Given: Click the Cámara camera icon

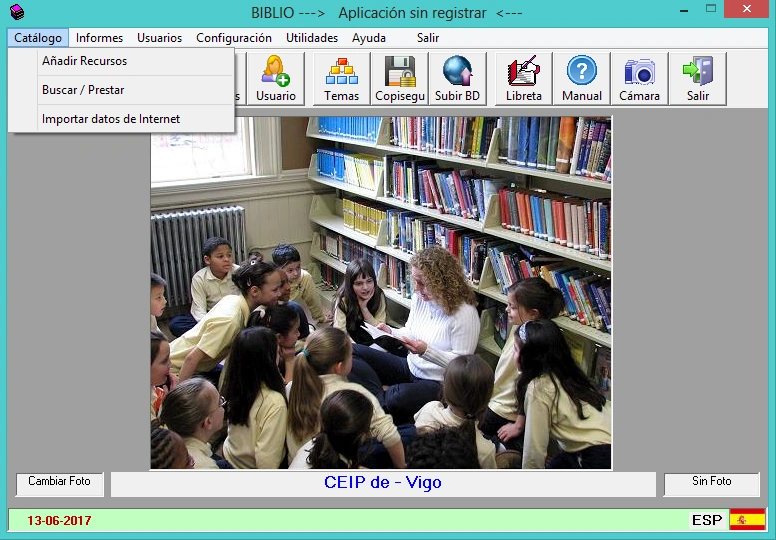Looking at the screenshot, I should click(x=639, y=79).
